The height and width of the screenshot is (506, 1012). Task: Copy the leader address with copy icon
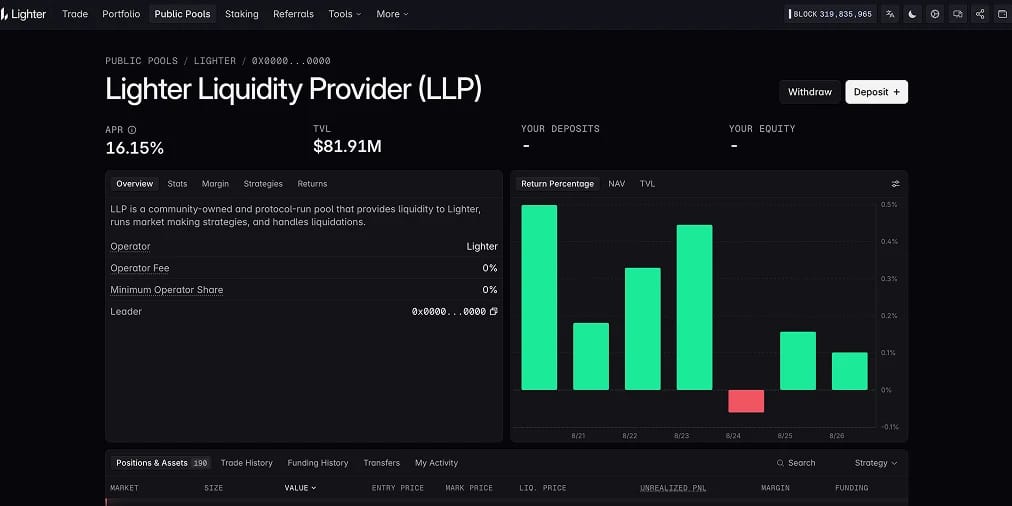(x=494, y=312)
